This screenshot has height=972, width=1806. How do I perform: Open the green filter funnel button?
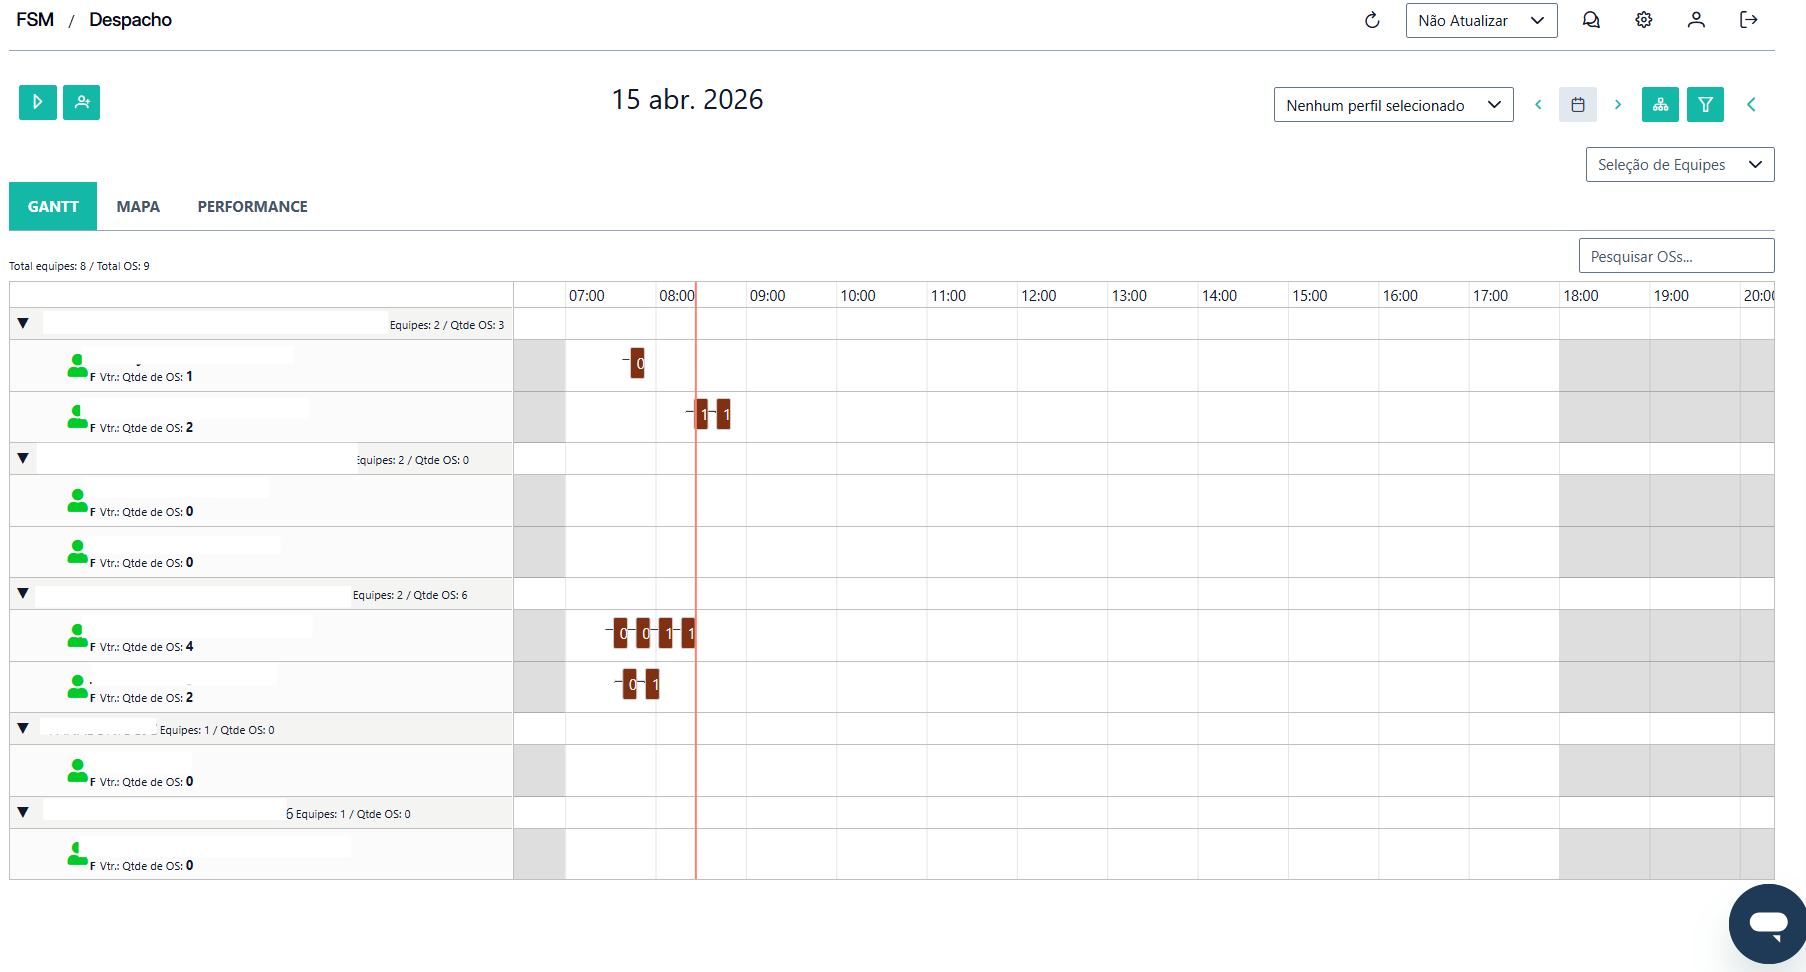(1705, 105)
